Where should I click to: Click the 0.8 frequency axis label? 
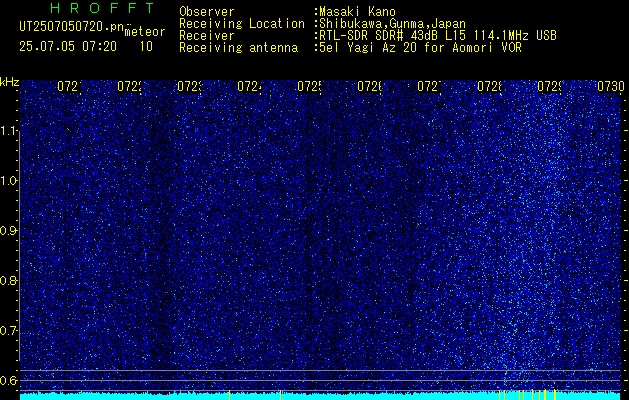9,281
